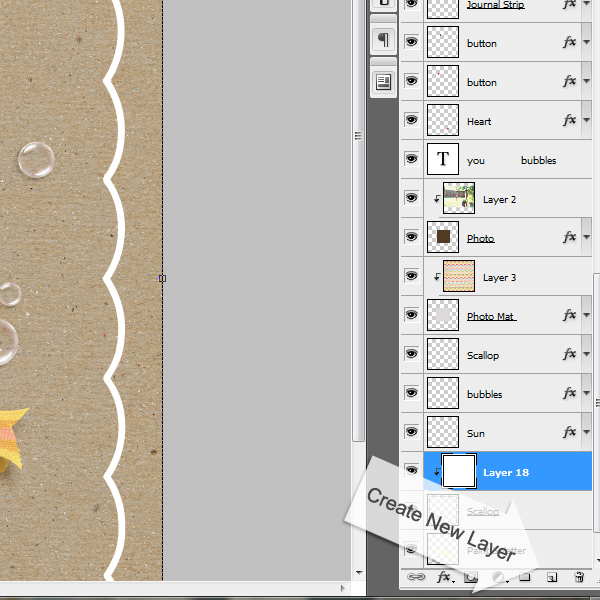Image resolution: width=600 pixels, height=600 pixels.
Task: Select the Layer 3 name
Action: (x=499, y=278)
